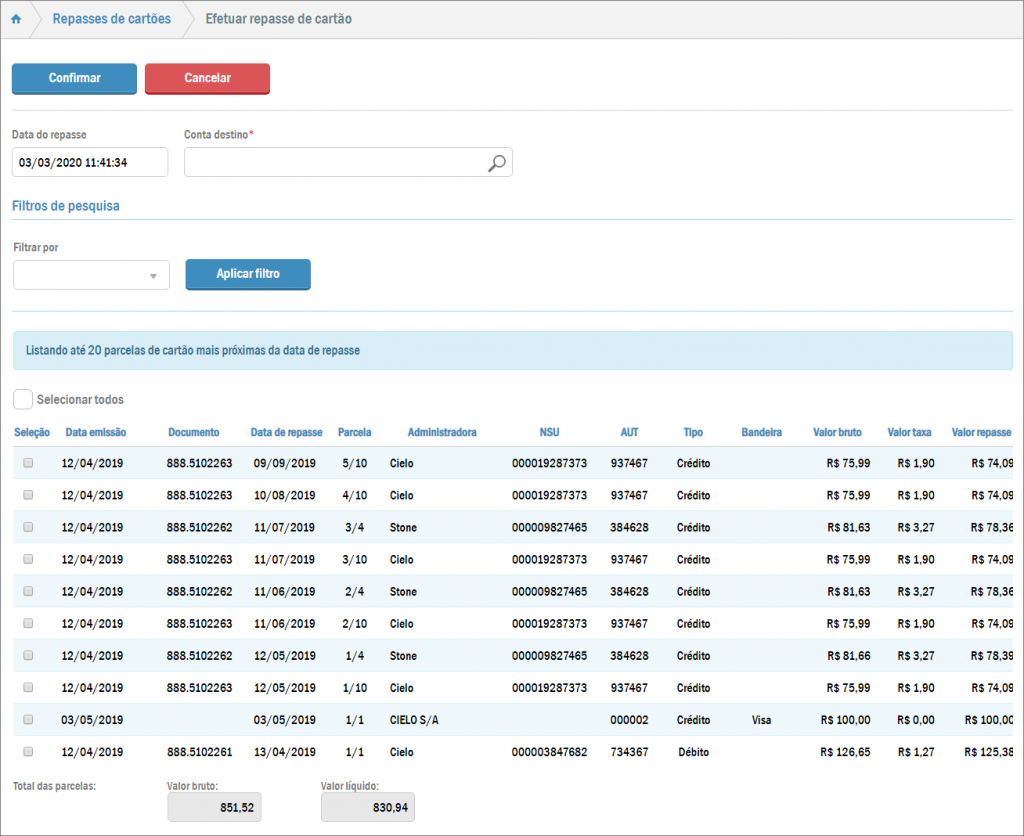1024x836 pixels.
Task: Click the Aplicar filtro button
Action: (248, 274)
